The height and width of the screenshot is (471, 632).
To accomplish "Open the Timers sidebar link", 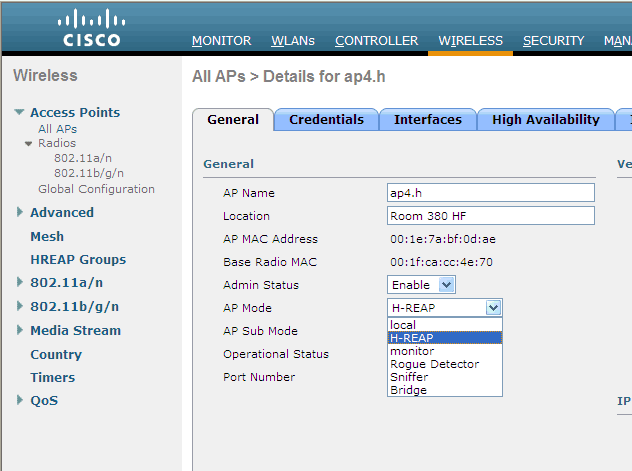I will coord(53,378).
